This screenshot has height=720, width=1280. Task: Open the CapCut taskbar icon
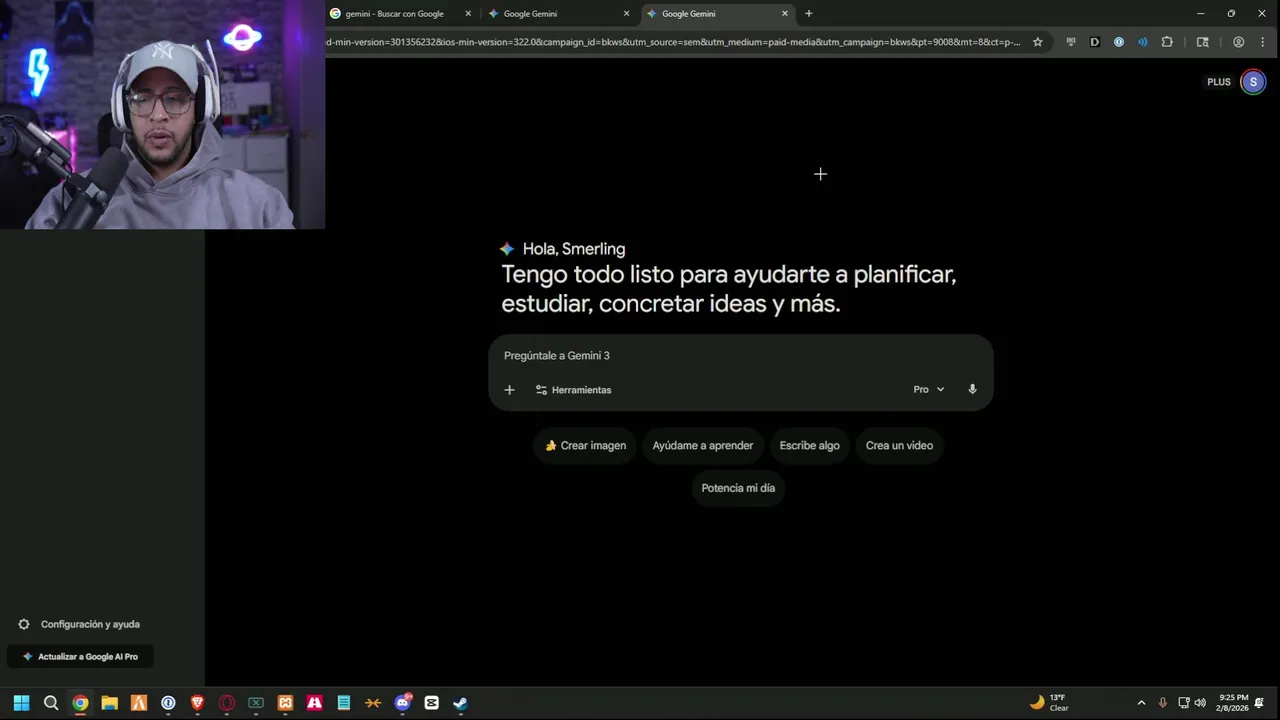coord(431,703)
